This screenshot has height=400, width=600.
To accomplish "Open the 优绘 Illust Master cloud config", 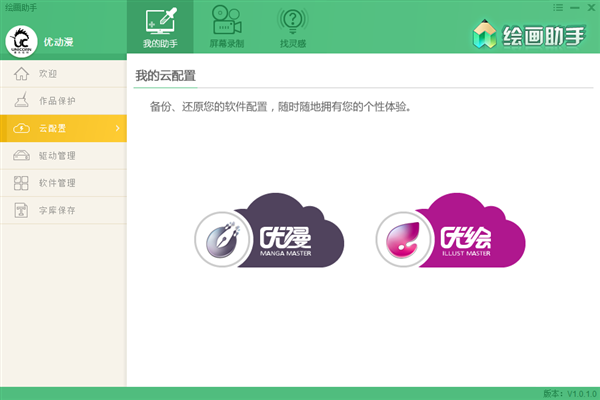I will click(450, 230).
